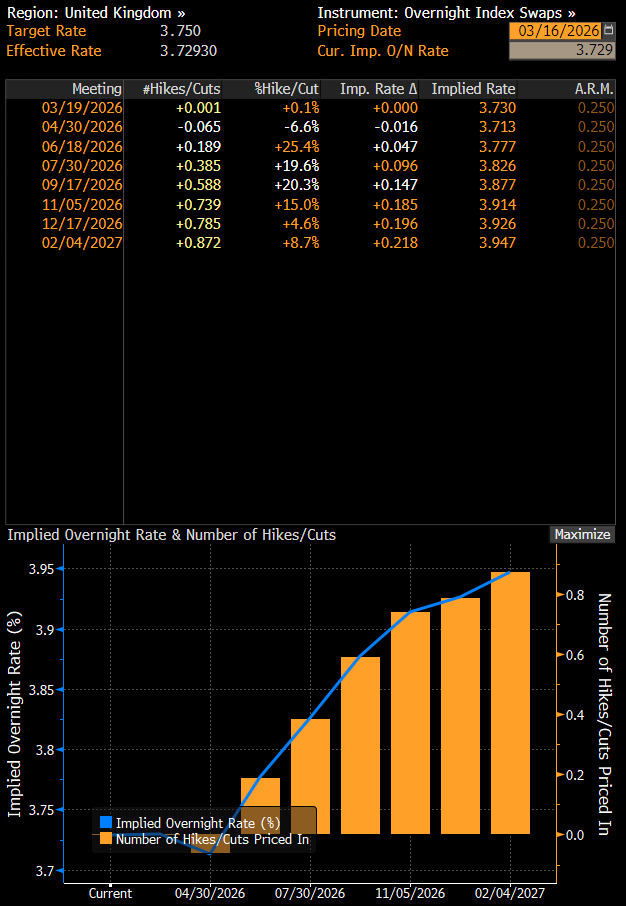
Task: Click the tallest orange bar in the chart
Action: click(x=510, y=702)
